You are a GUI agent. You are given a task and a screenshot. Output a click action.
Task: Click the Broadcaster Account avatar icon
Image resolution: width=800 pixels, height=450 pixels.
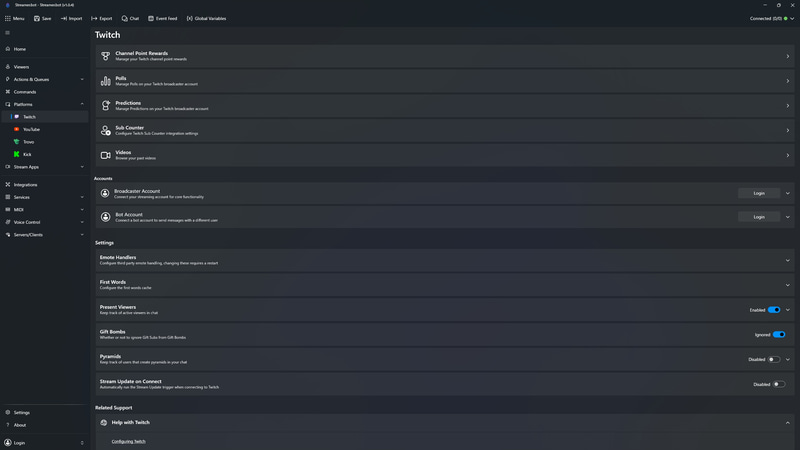click(105, 193)
